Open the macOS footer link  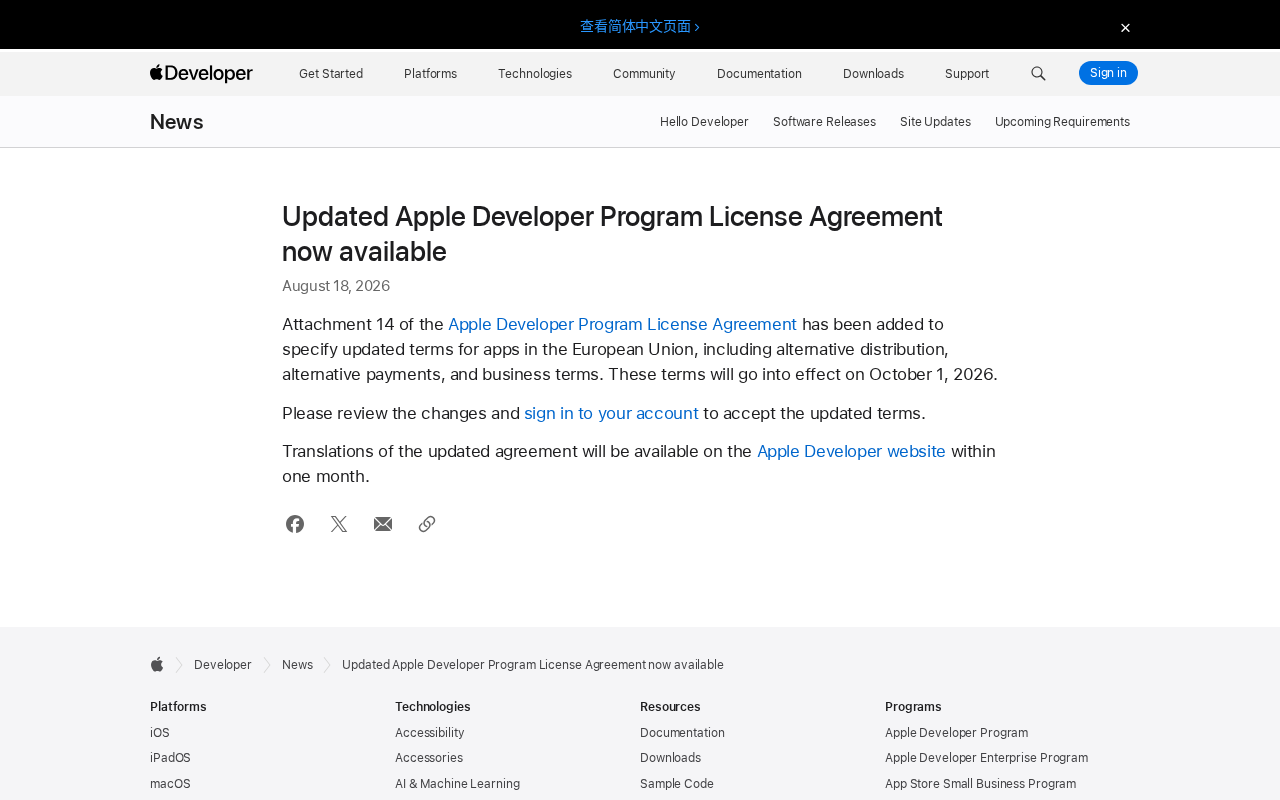pyautogui.click(x=170, y=784)
